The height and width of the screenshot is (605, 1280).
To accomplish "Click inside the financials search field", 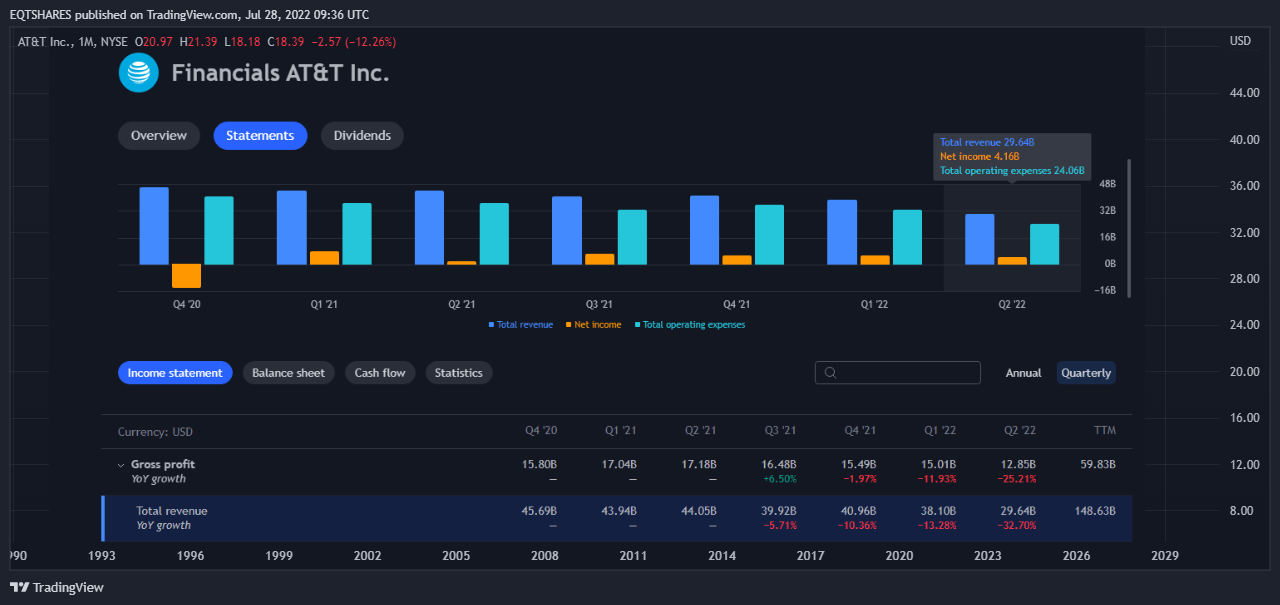I will 897,373.
